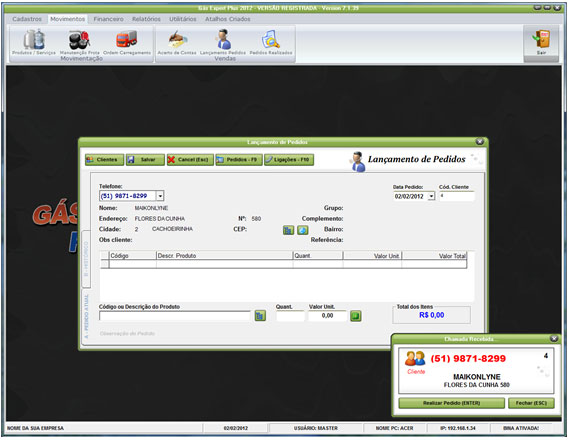Open Produtos / Serviços icon
Screen dimensions: 568x440
[x=34, y=40]
